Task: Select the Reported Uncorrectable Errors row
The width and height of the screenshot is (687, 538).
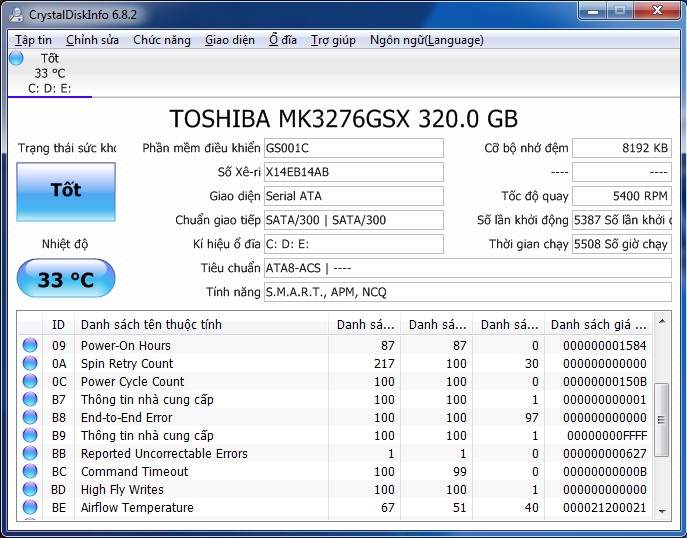Action: coord(335,453)
